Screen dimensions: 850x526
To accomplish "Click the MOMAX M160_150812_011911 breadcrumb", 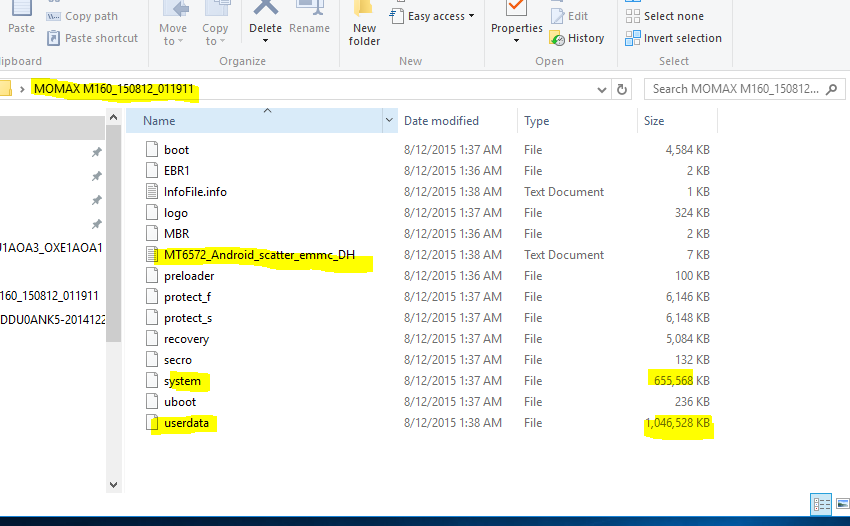I will (113, 89).
